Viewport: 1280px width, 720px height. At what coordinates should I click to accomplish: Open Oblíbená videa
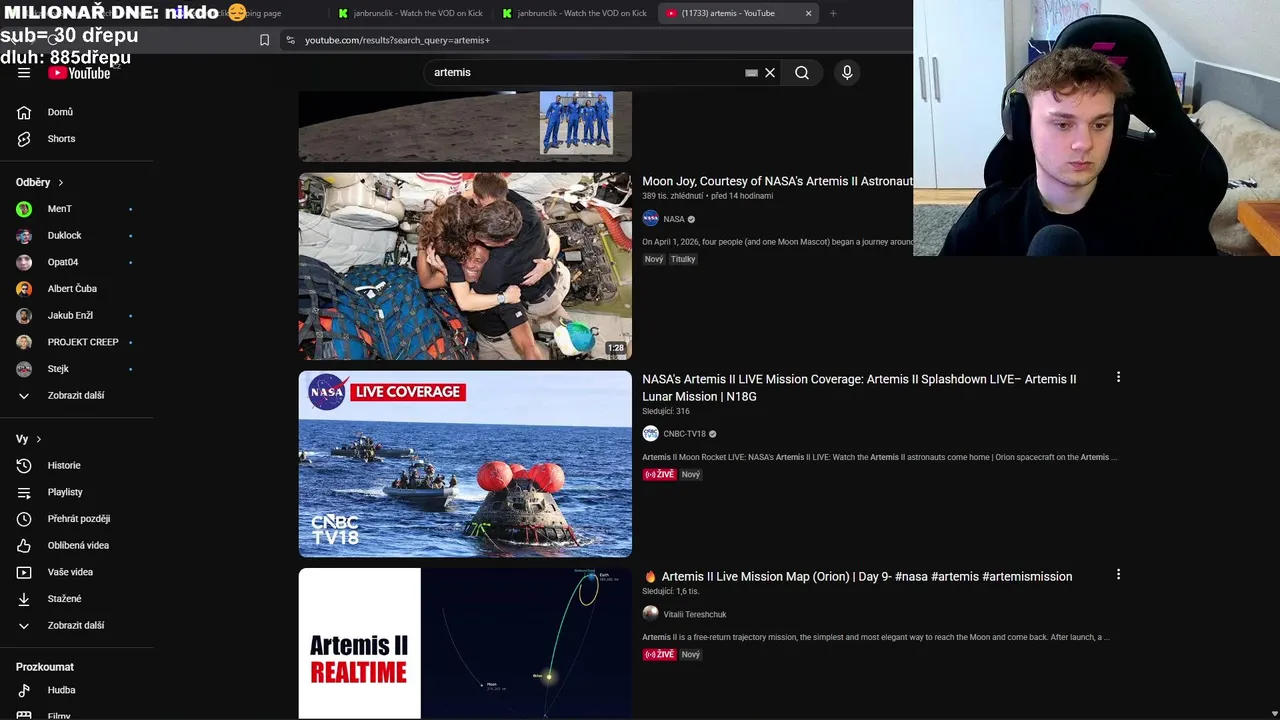point(77,545)
